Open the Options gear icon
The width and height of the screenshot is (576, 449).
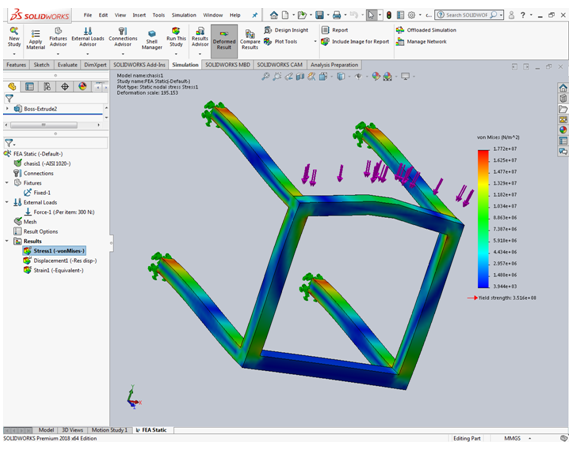(x=411, y=15)
